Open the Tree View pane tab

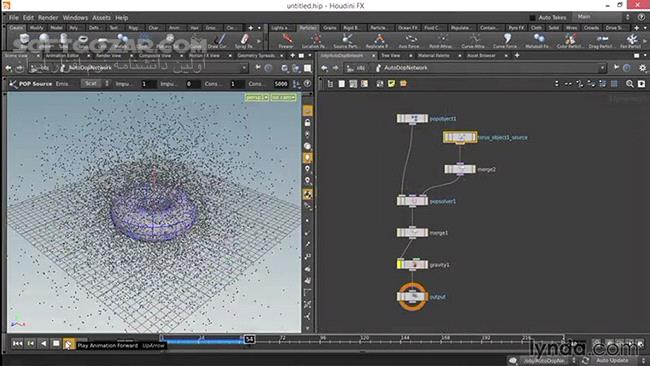tap(390, 56)
